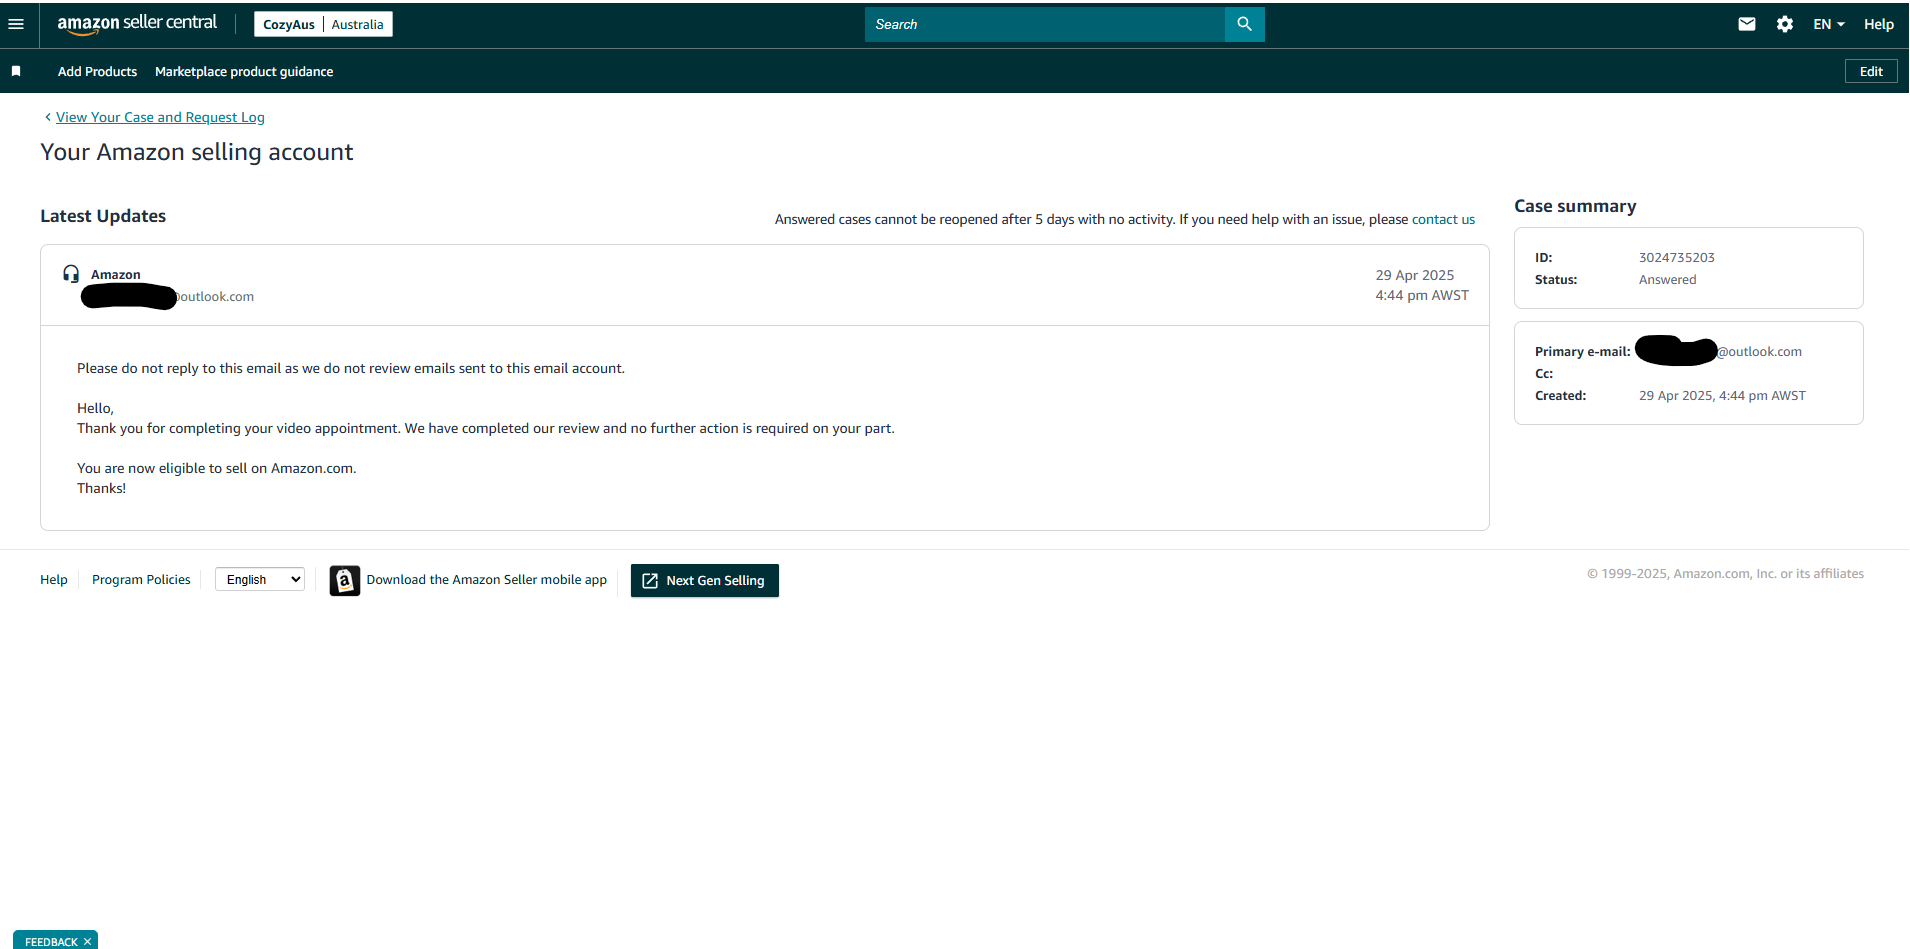
Task: Open Program Policies link
Action: point(141,579)
